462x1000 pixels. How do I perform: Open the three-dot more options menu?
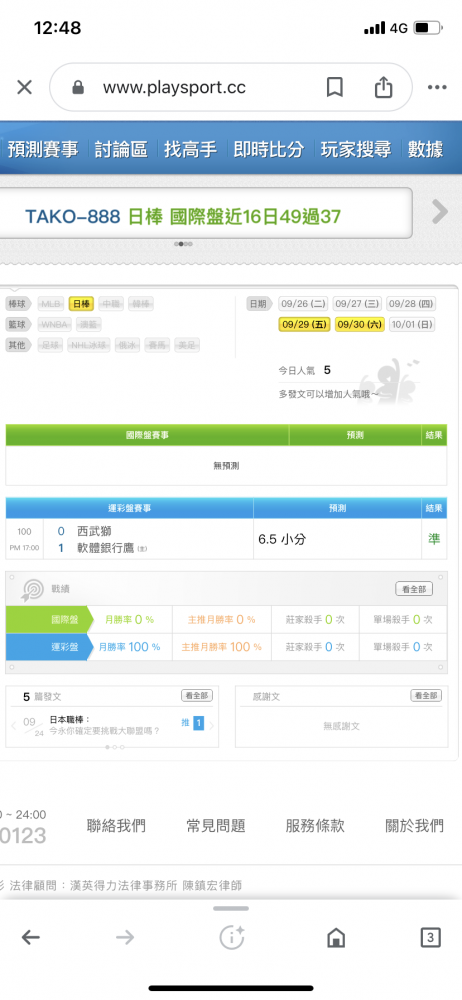(437, 87)
